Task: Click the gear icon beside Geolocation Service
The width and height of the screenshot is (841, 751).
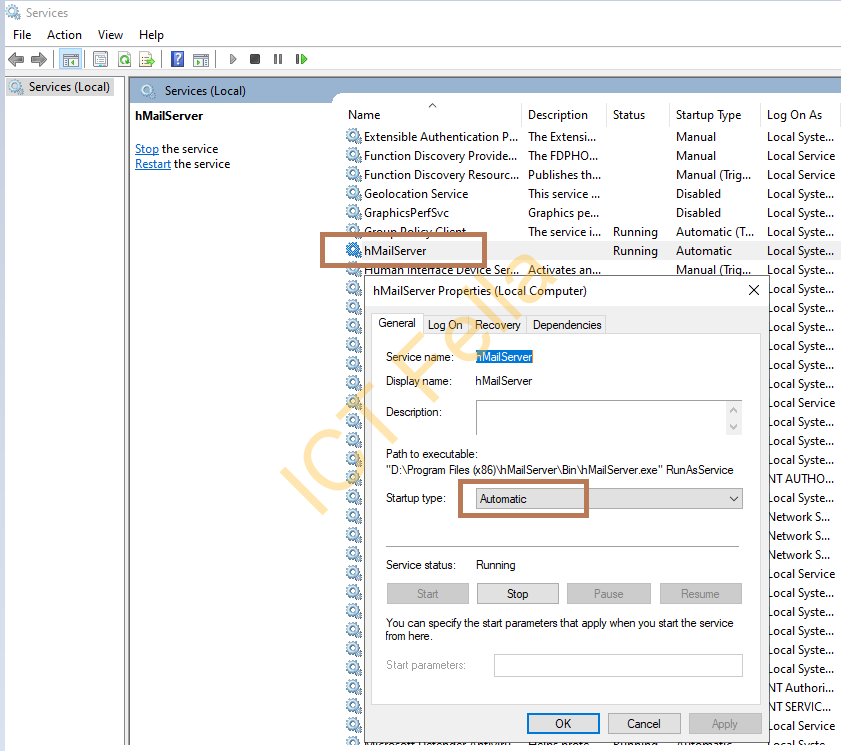Action: [353, 193]
